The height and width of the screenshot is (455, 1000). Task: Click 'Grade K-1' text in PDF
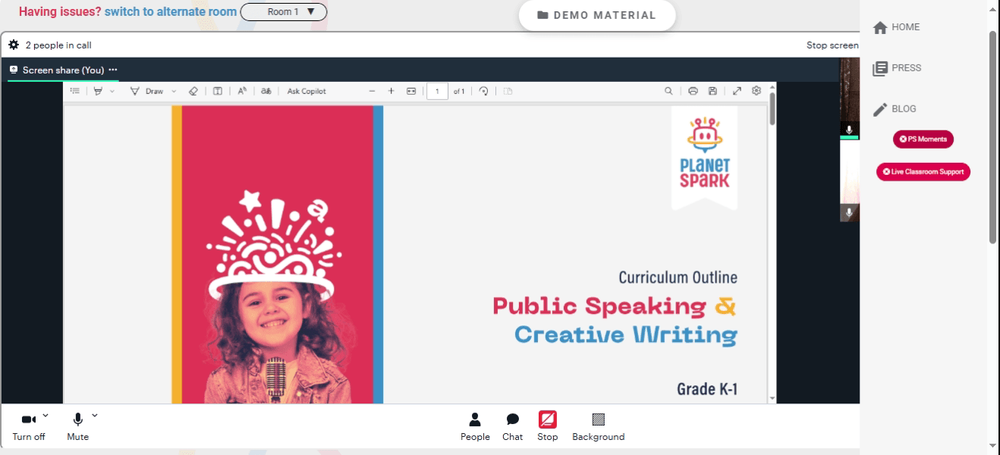tap(707, 389)
